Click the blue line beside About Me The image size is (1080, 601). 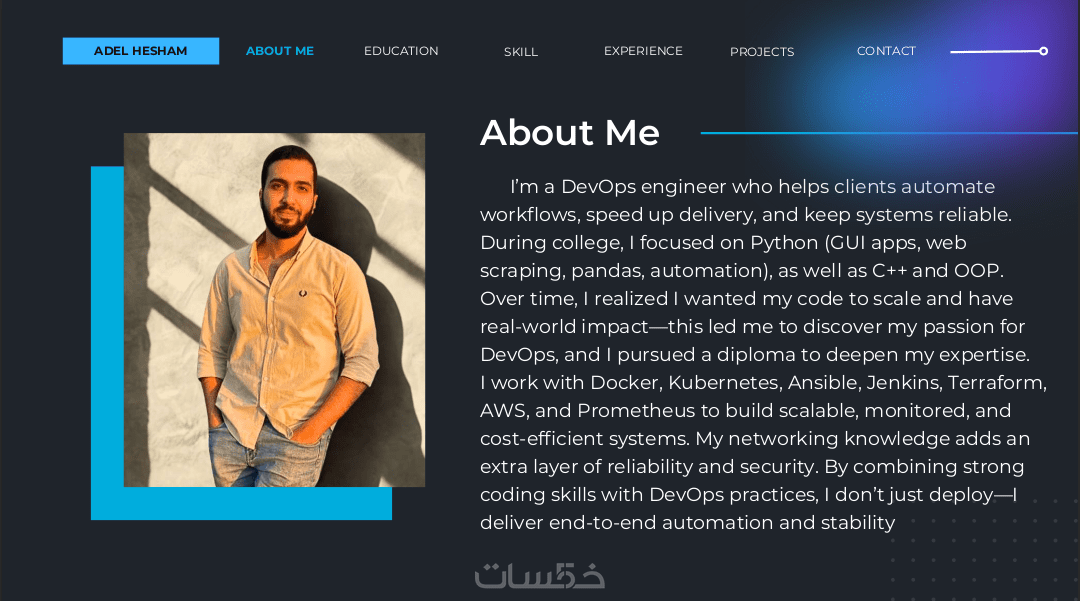click(889, 133)
